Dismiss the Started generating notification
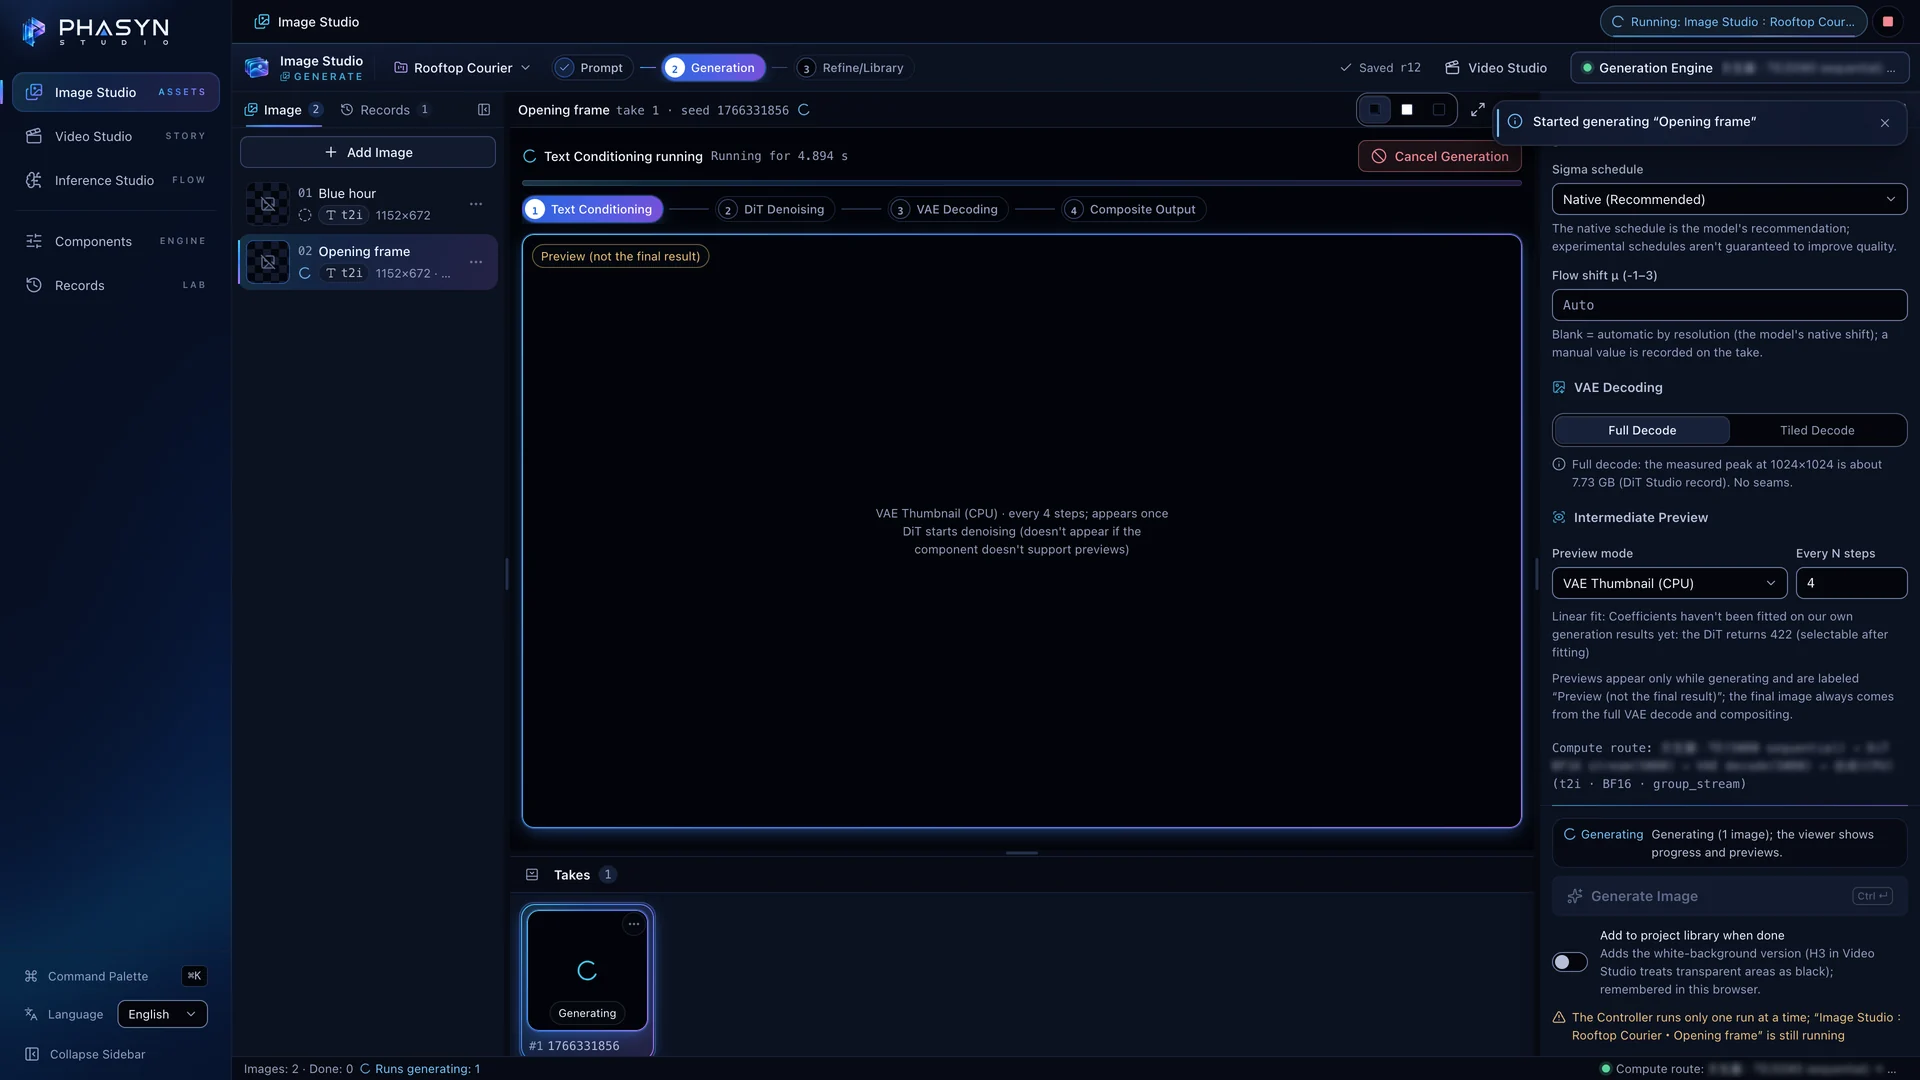1920x1080 pixels. pos(1885,123)
